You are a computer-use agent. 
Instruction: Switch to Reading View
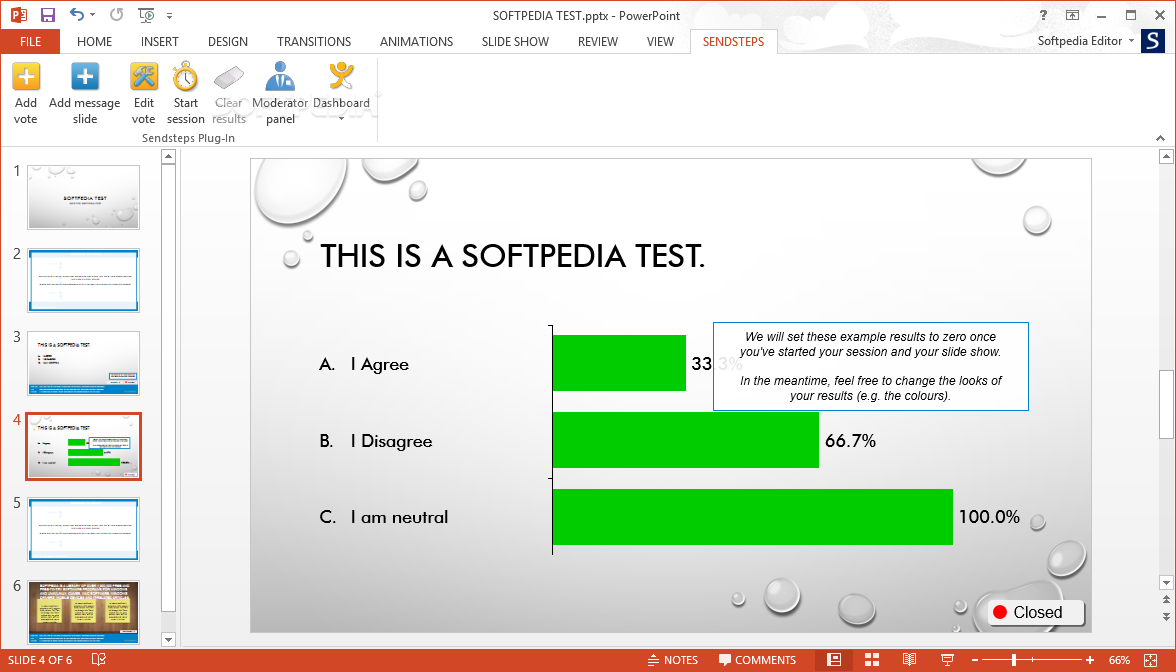click(909, 659)
